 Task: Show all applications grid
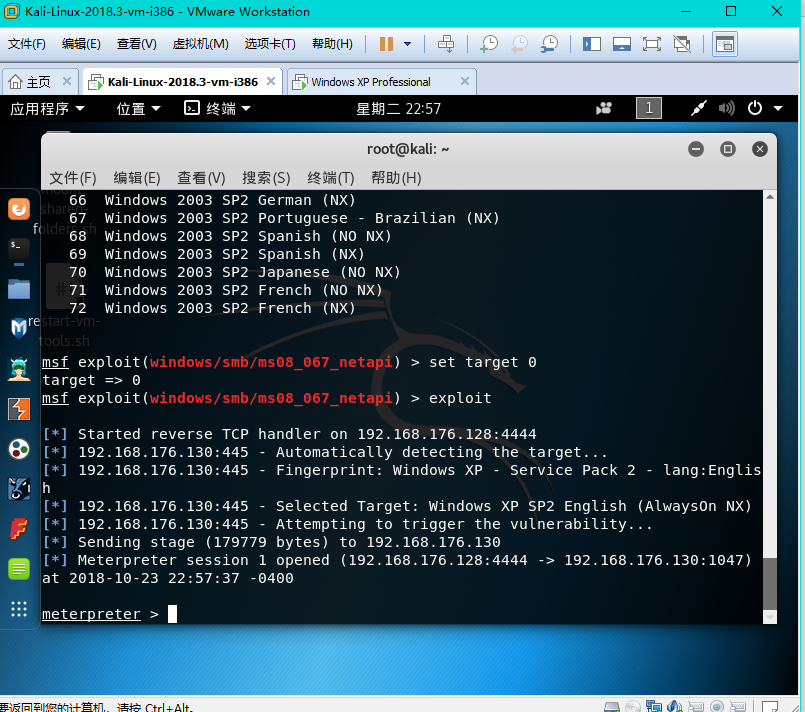[19, 609]
